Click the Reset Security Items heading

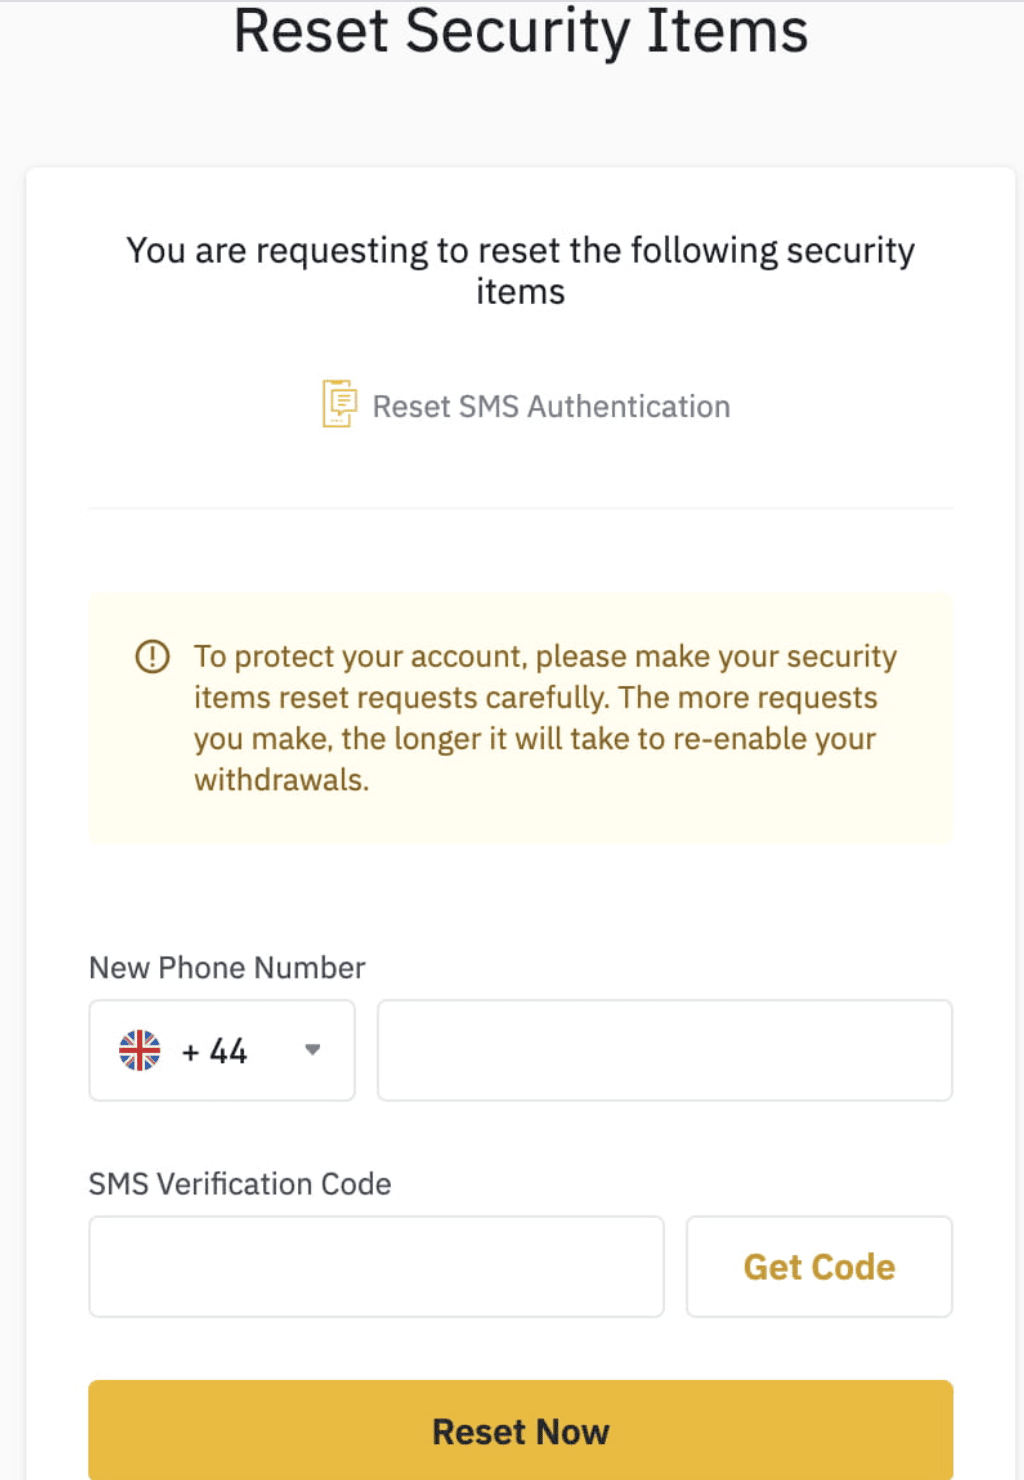pos(521,30)
